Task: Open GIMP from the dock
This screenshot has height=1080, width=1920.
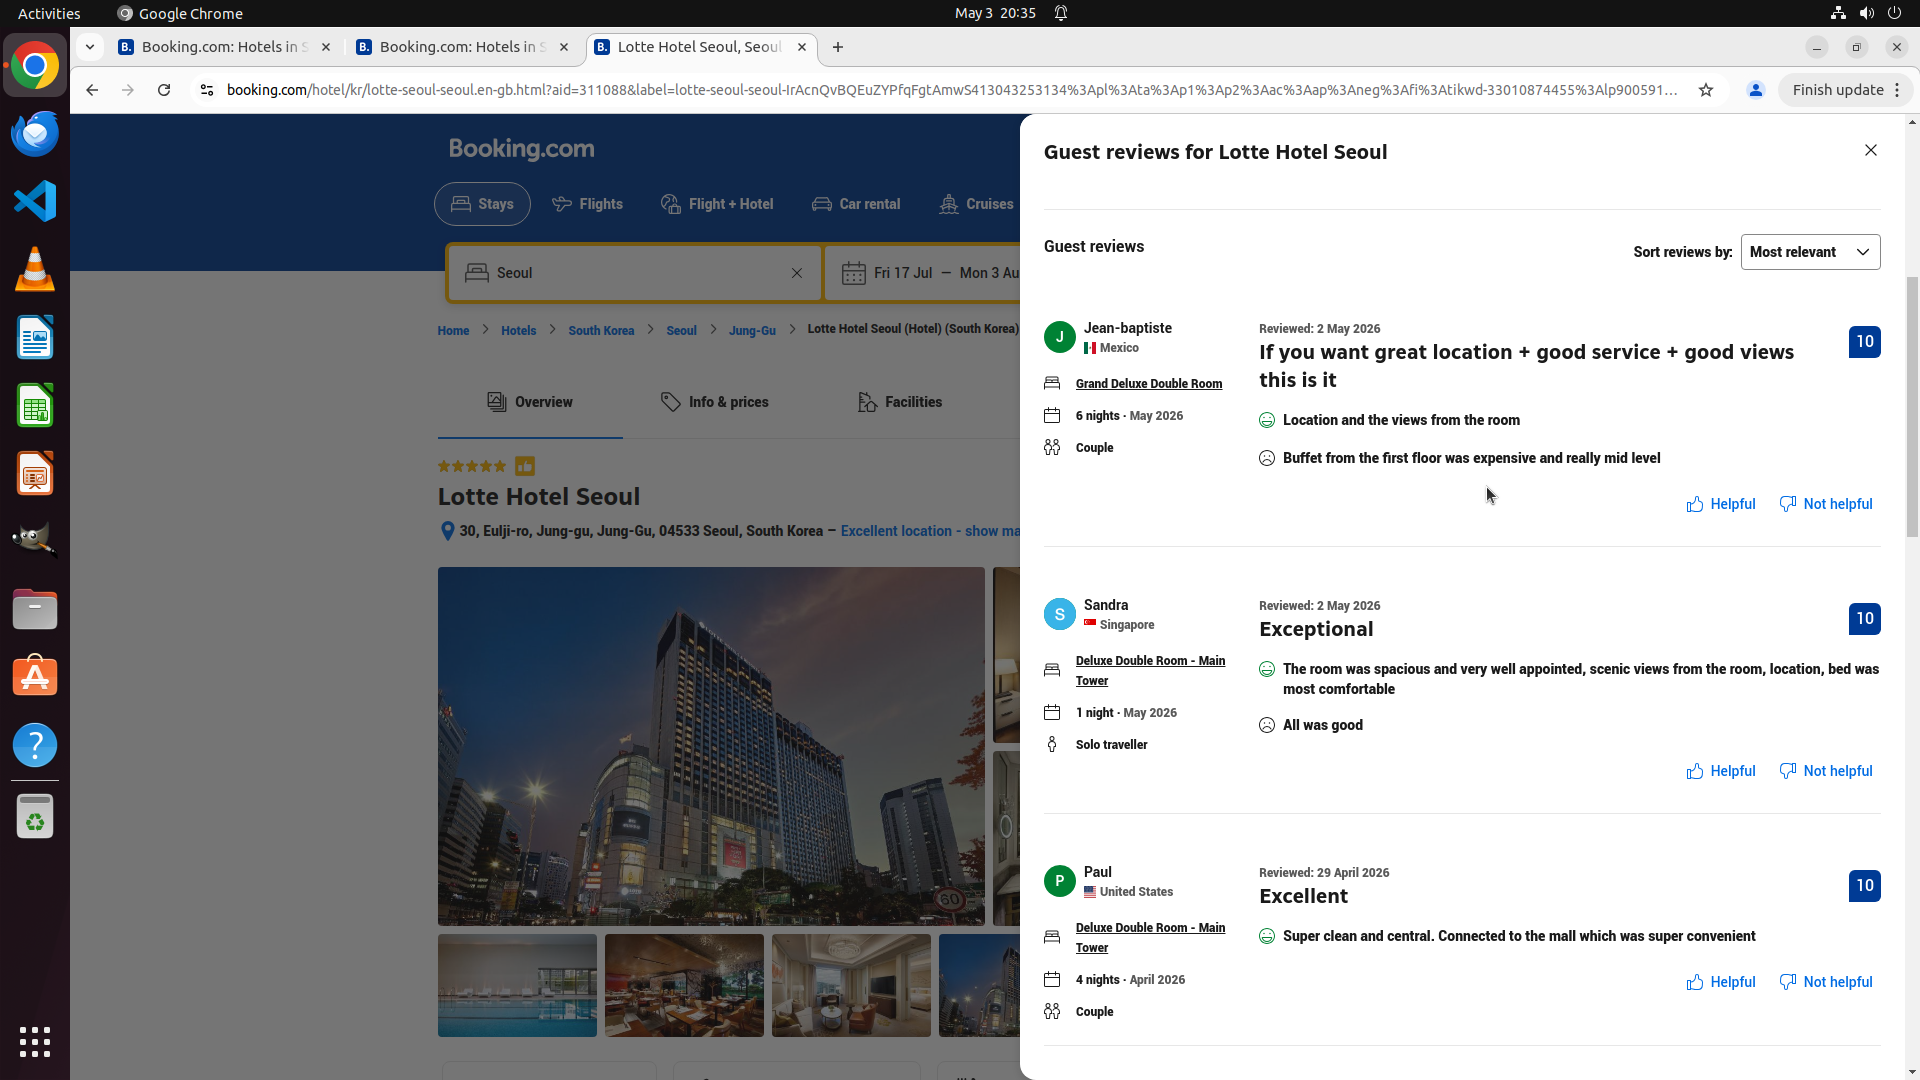Action: click(x=35, y=541)
